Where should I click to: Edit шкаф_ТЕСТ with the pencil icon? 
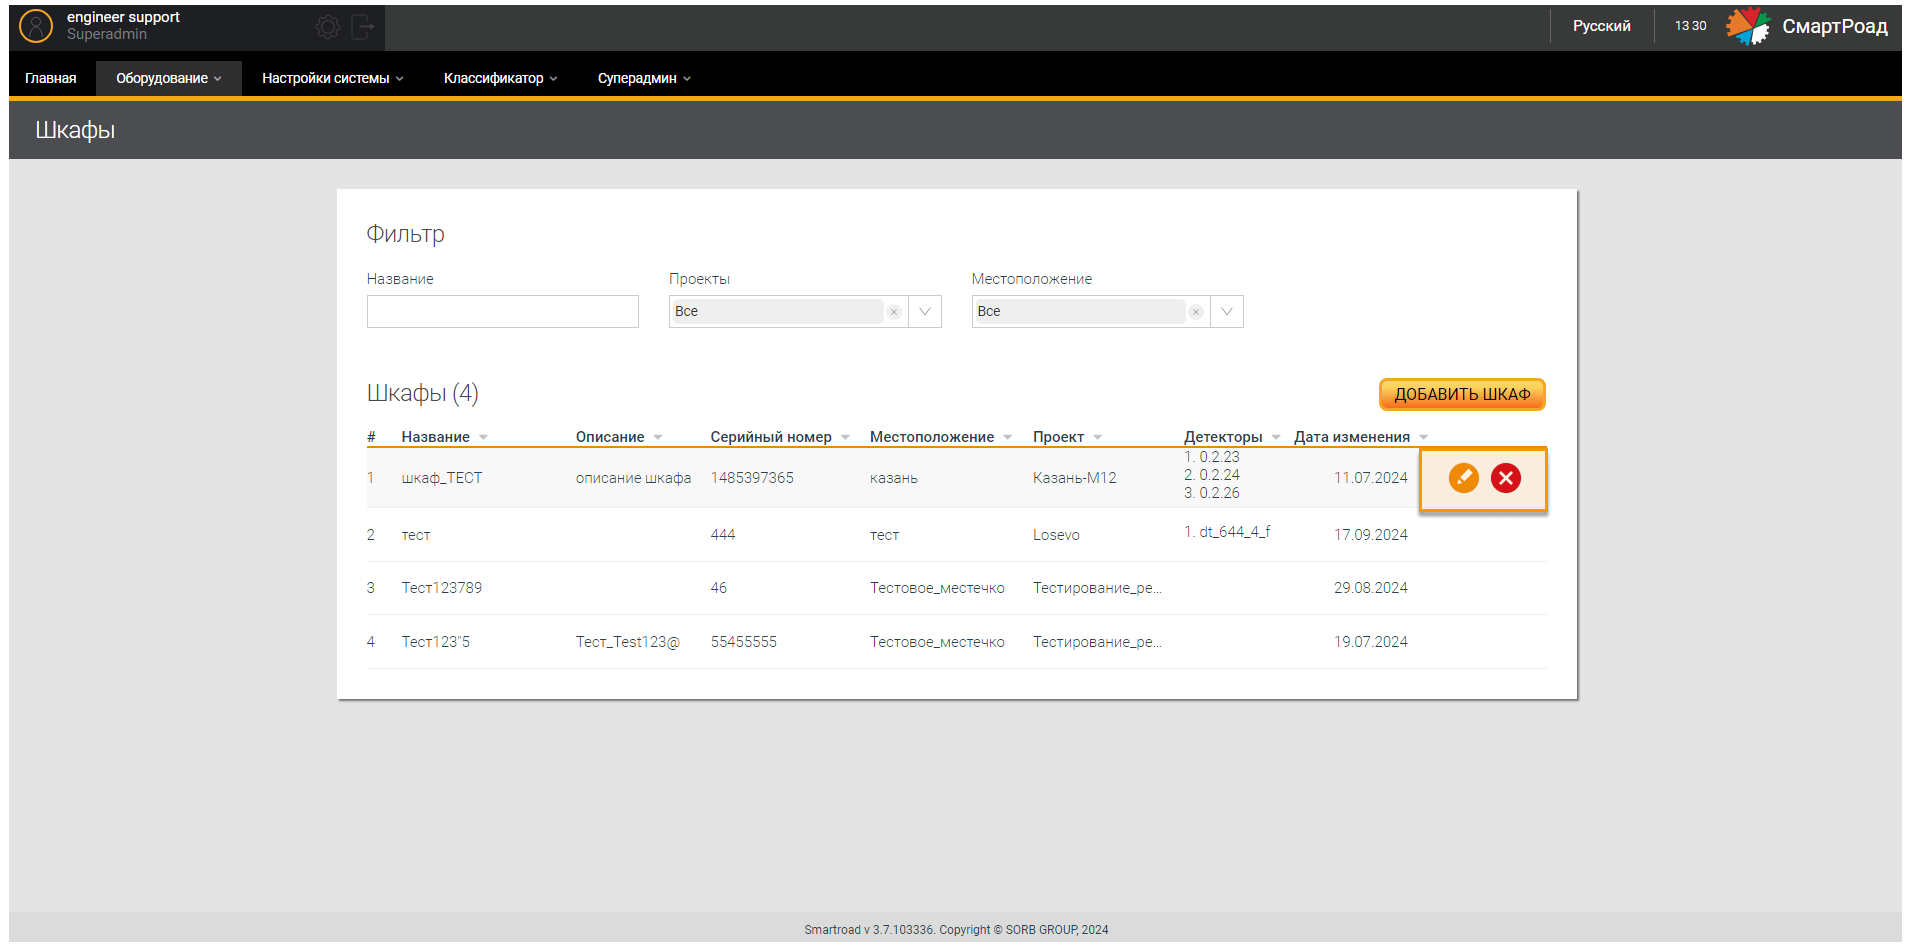[1464, 478]
